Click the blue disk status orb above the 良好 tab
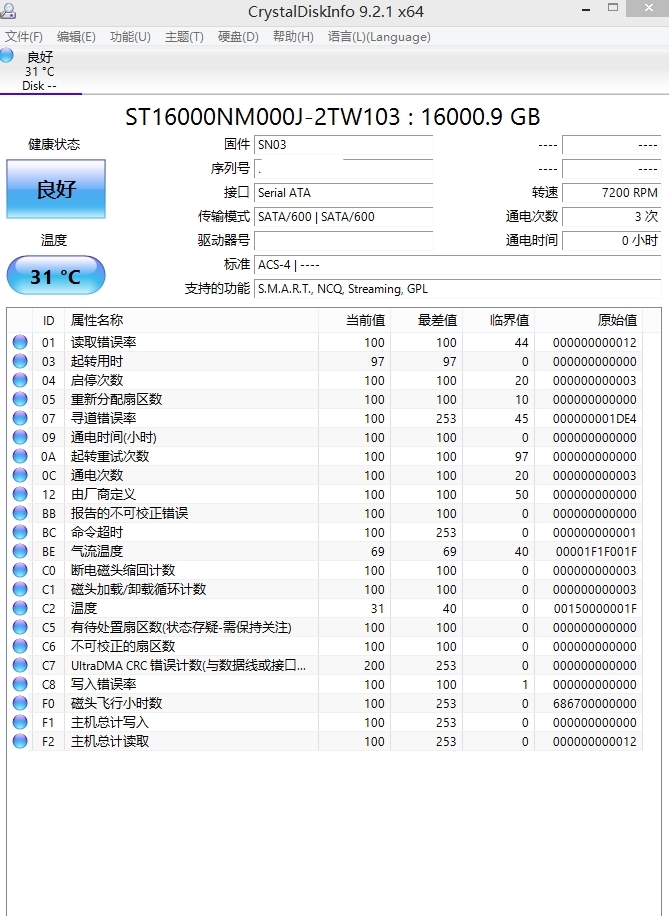Screen dimensions: 669x916 7,55
